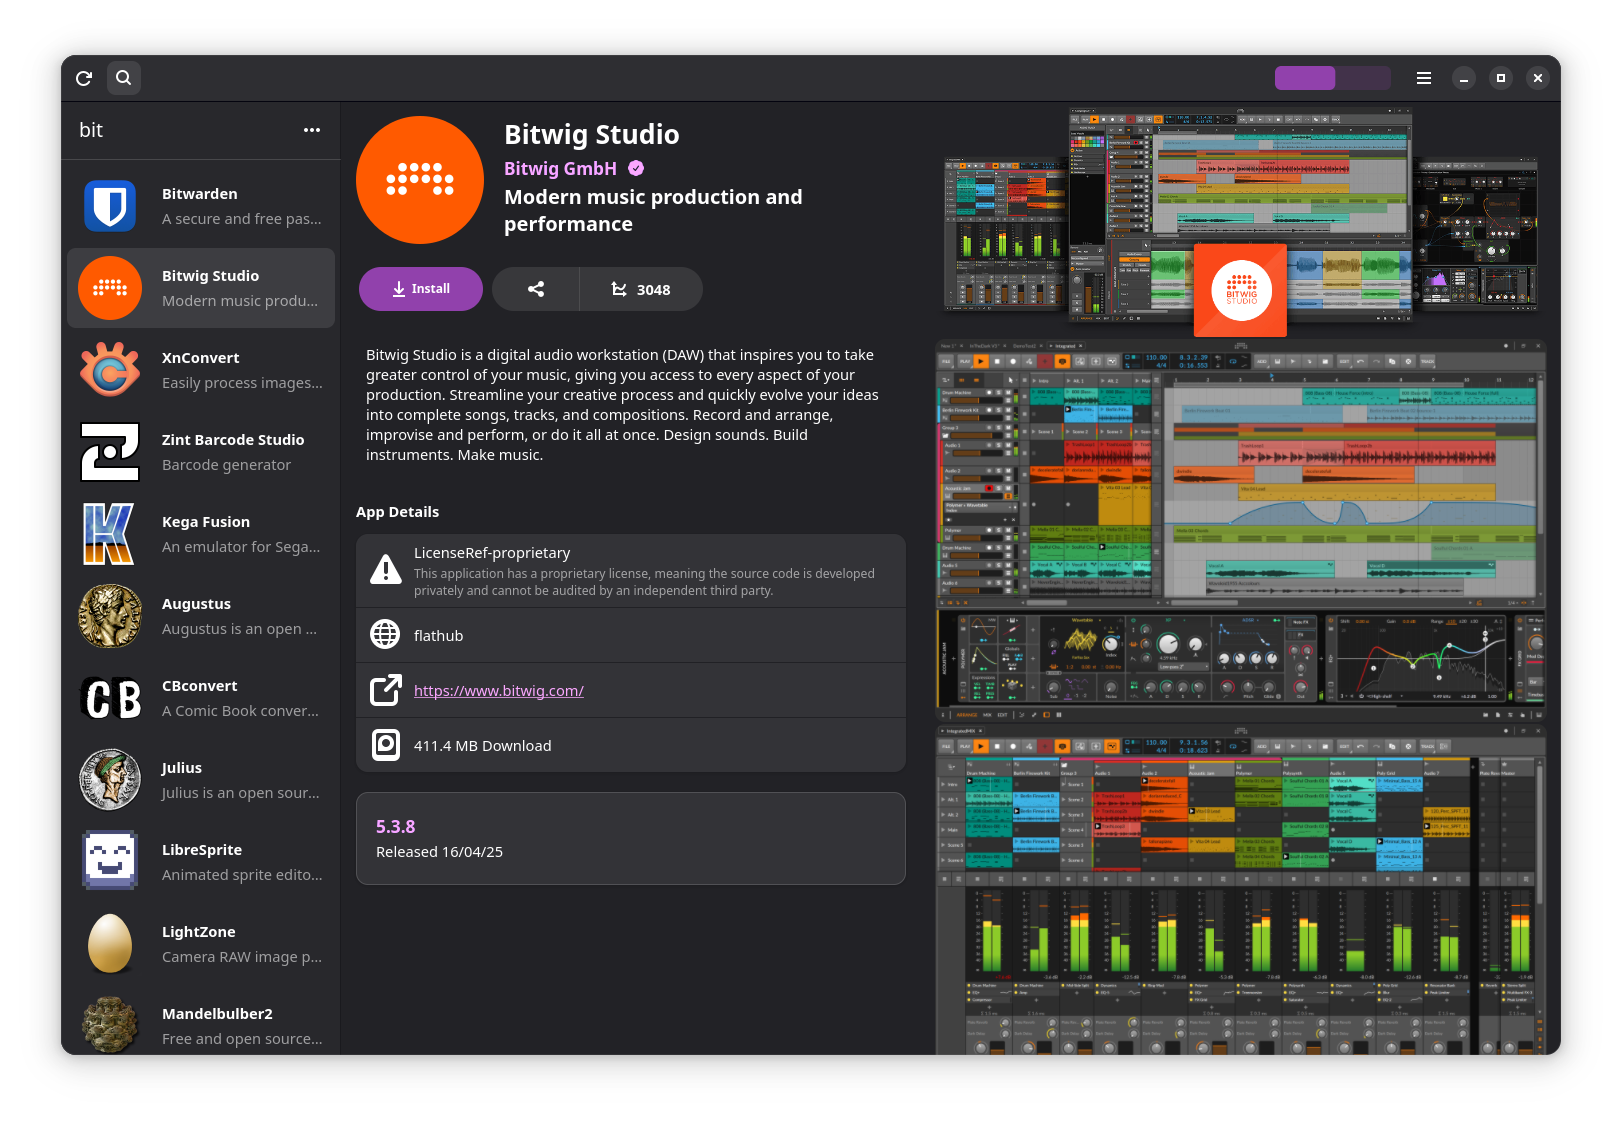Screen dimensions: 1622x1122
Task: Open the hamburger main menu
Action: coord(1424,78)
